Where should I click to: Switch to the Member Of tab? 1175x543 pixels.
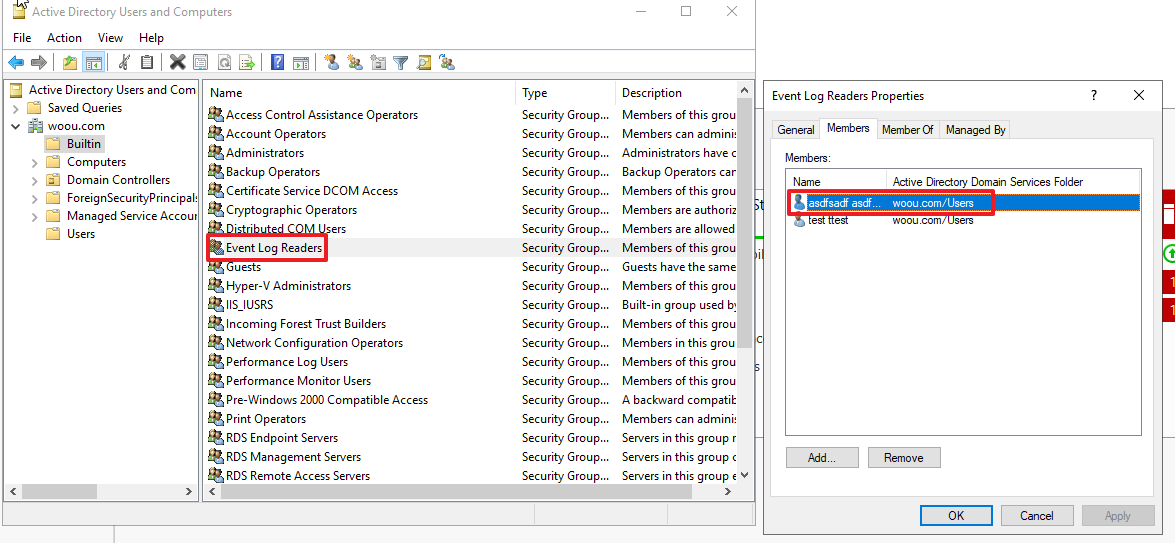coord(907,130)
